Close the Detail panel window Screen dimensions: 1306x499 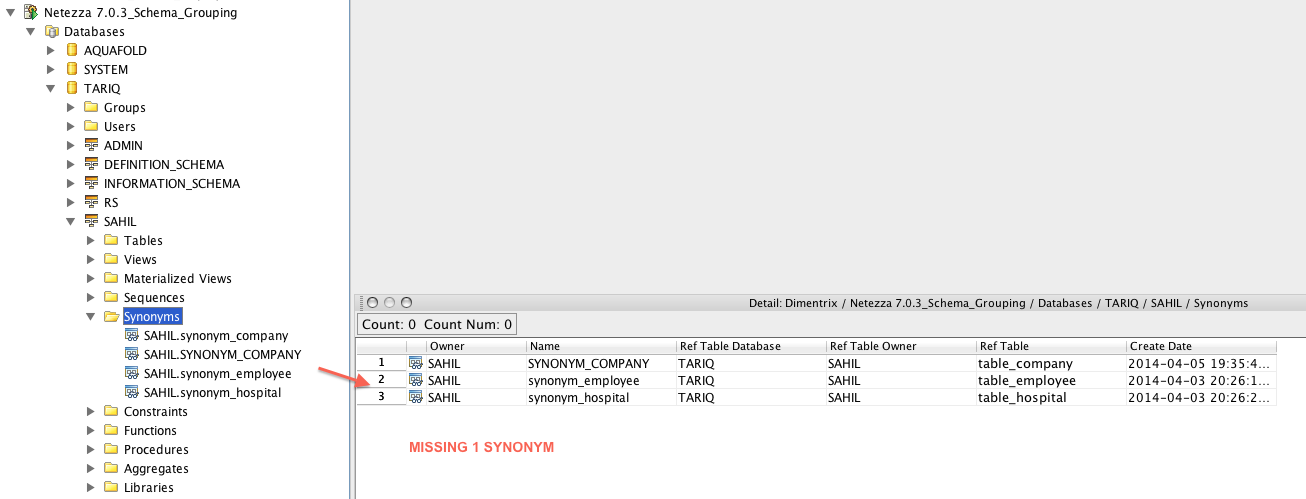[x=372, y=302]
